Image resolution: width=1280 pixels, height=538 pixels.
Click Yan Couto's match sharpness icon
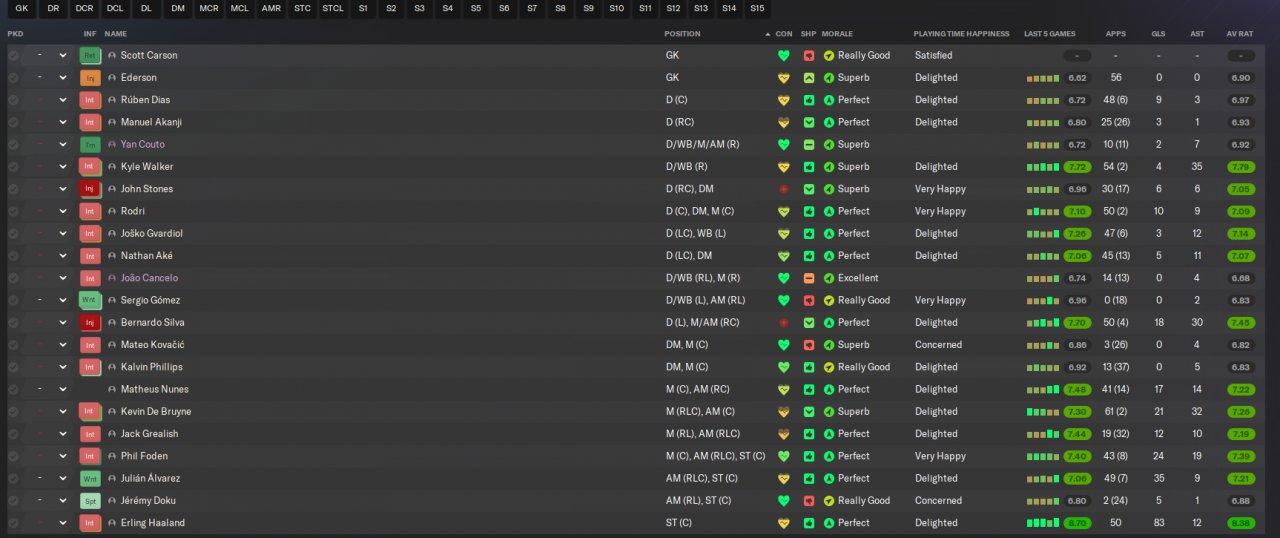point(809,145)
